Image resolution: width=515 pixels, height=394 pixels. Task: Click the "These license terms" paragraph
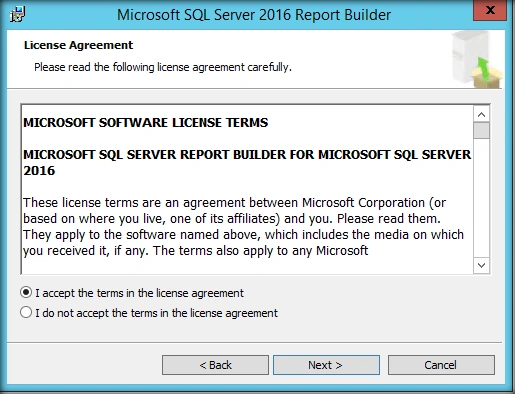pyautogui.click(x=243, y=227)
